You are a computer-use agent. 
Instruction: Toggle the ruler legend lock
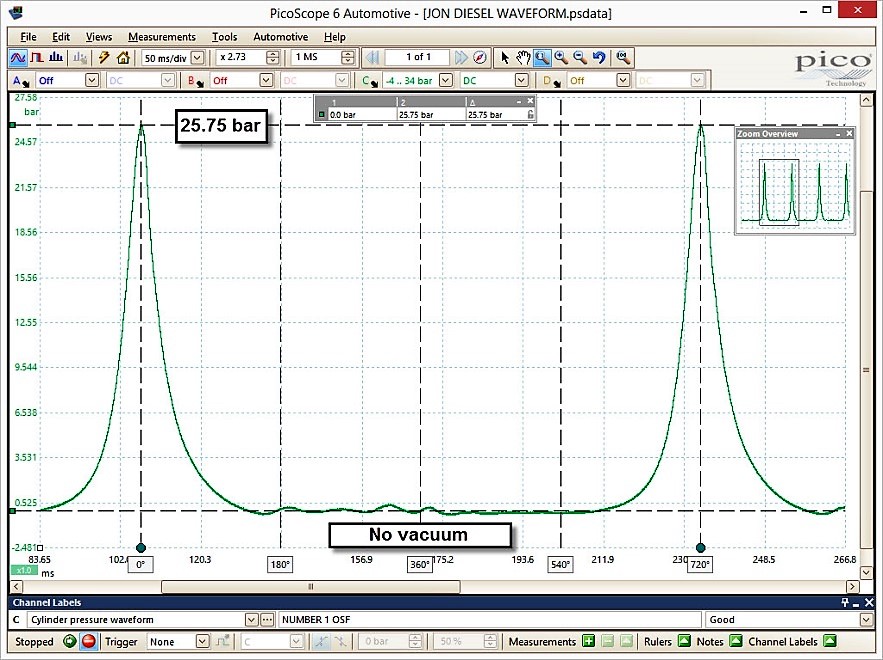coord(530,114)
